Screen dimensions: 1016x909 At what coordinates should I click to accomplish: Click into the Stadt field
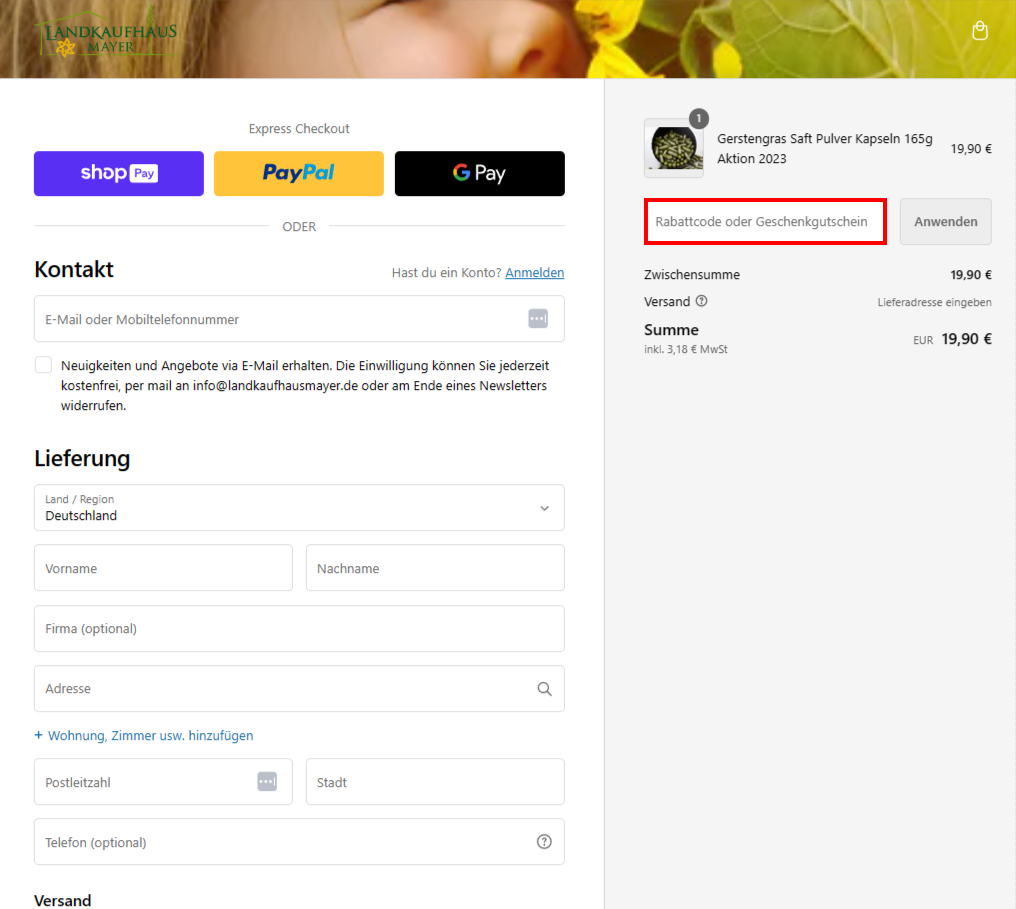[x=435, y=782]
